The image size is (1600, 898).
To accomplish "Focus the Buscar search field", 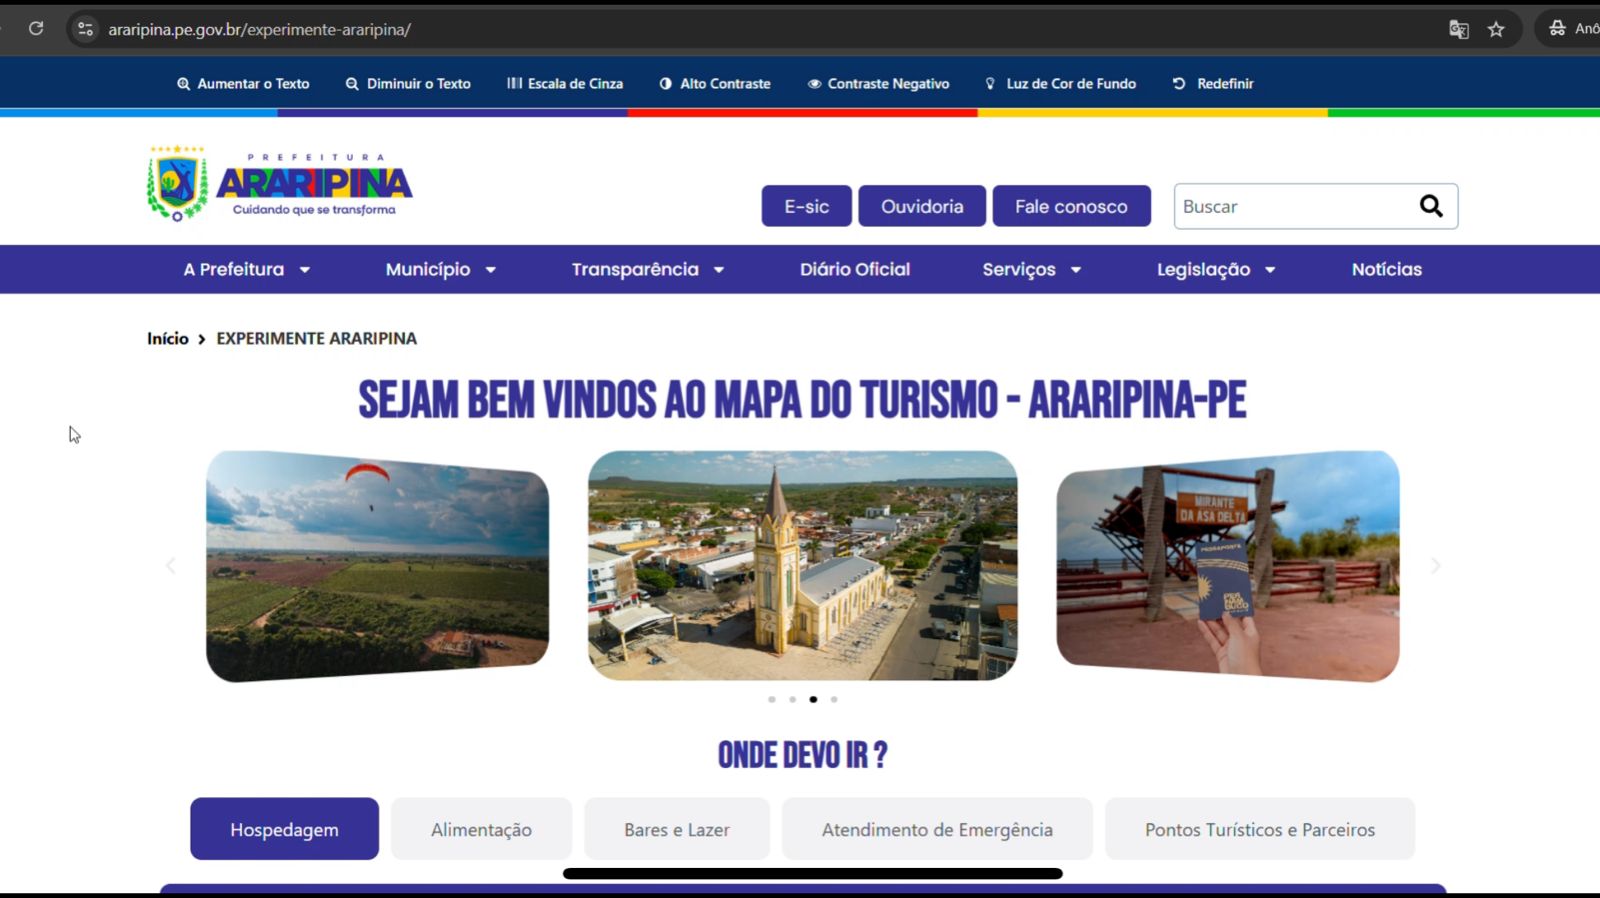I will click(x=1293, y=206).
